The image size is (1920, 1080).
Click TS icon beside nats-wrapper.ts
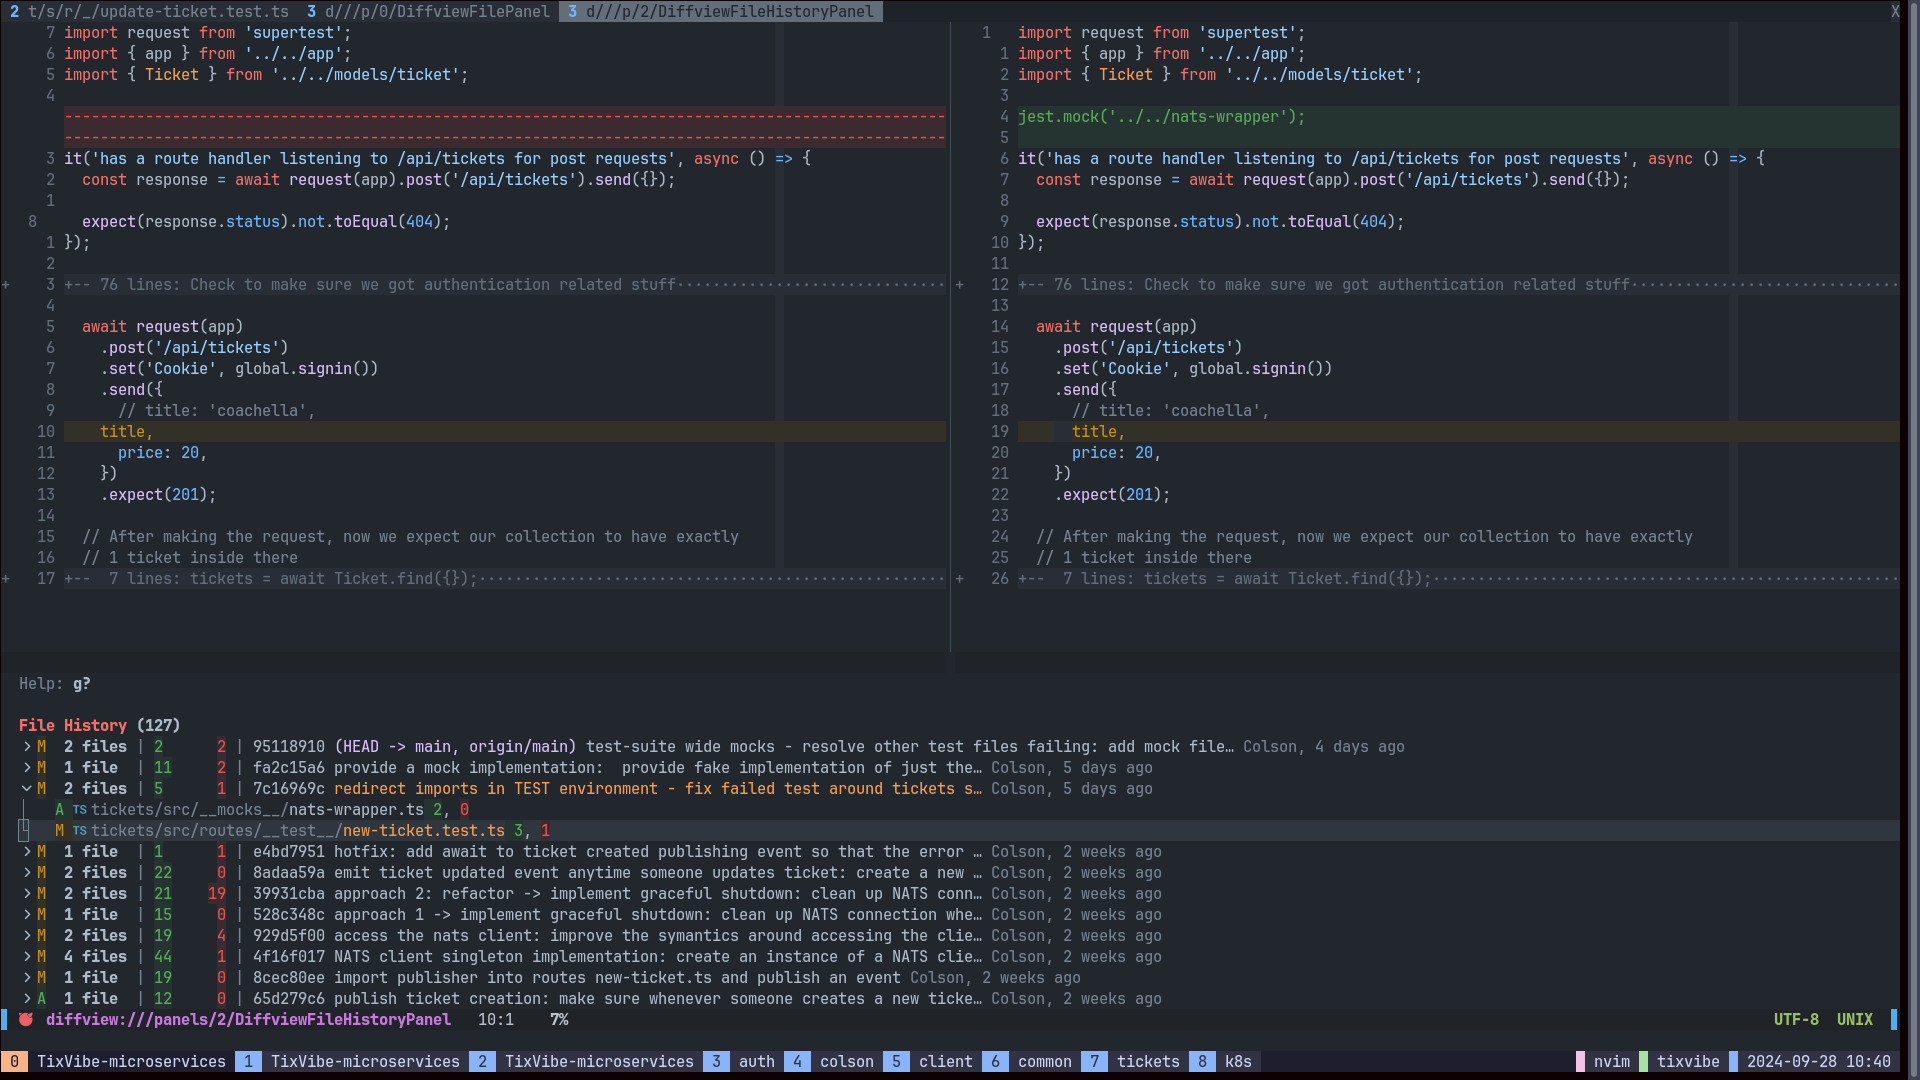(80, 810)
